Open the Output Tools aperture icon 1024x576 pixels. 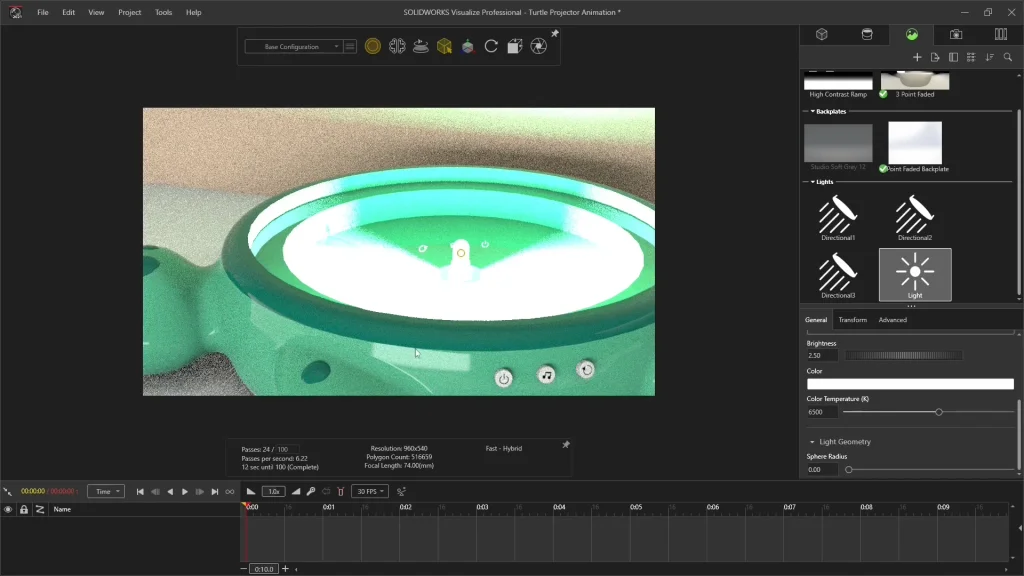tap(538, 46)
